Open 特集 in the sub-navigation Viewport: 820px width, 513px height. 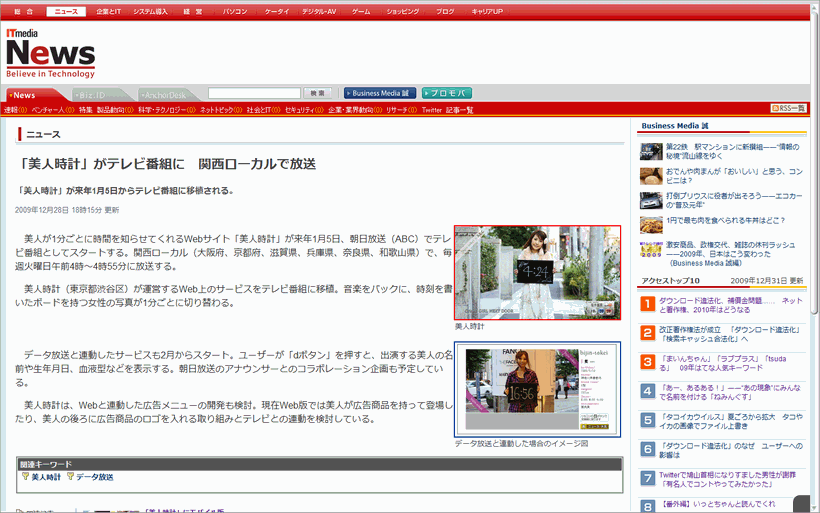pos(85,110)
